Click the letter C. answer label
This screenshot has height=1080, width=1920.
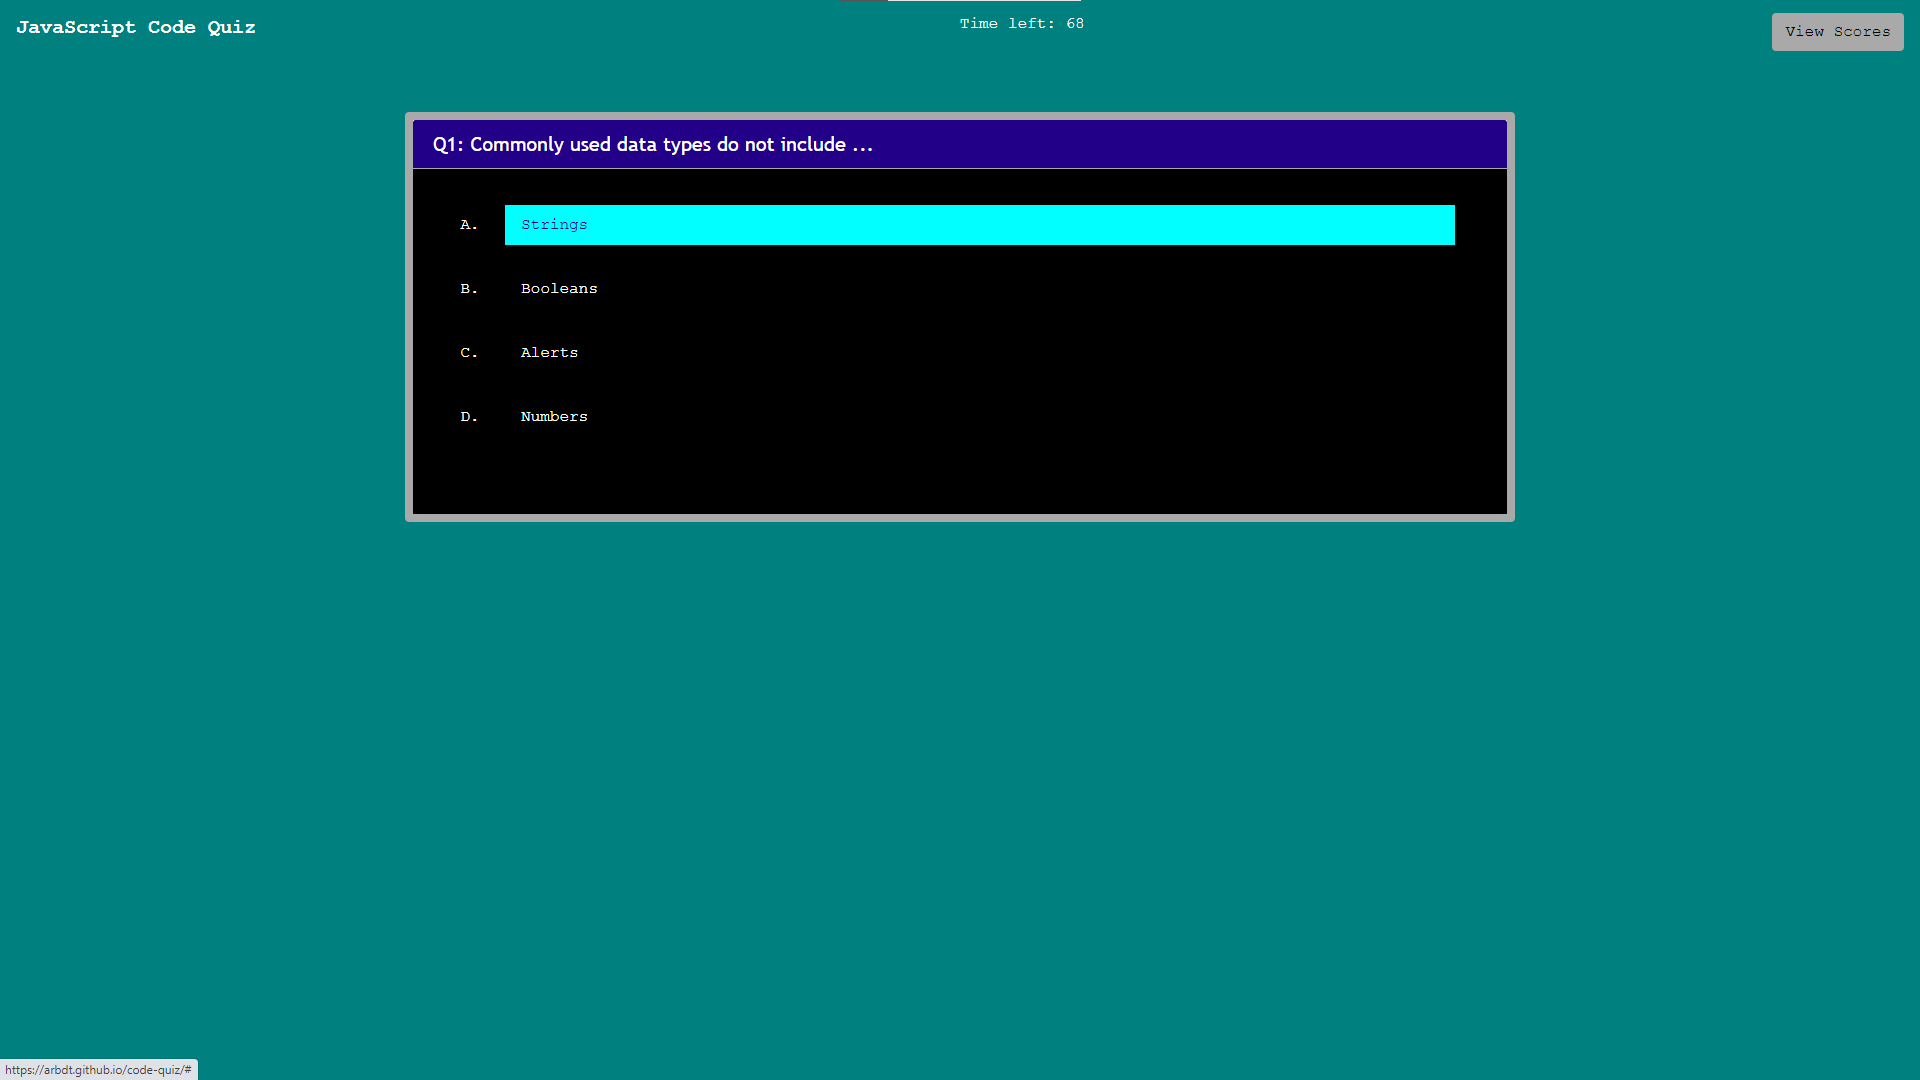(469, 353)
